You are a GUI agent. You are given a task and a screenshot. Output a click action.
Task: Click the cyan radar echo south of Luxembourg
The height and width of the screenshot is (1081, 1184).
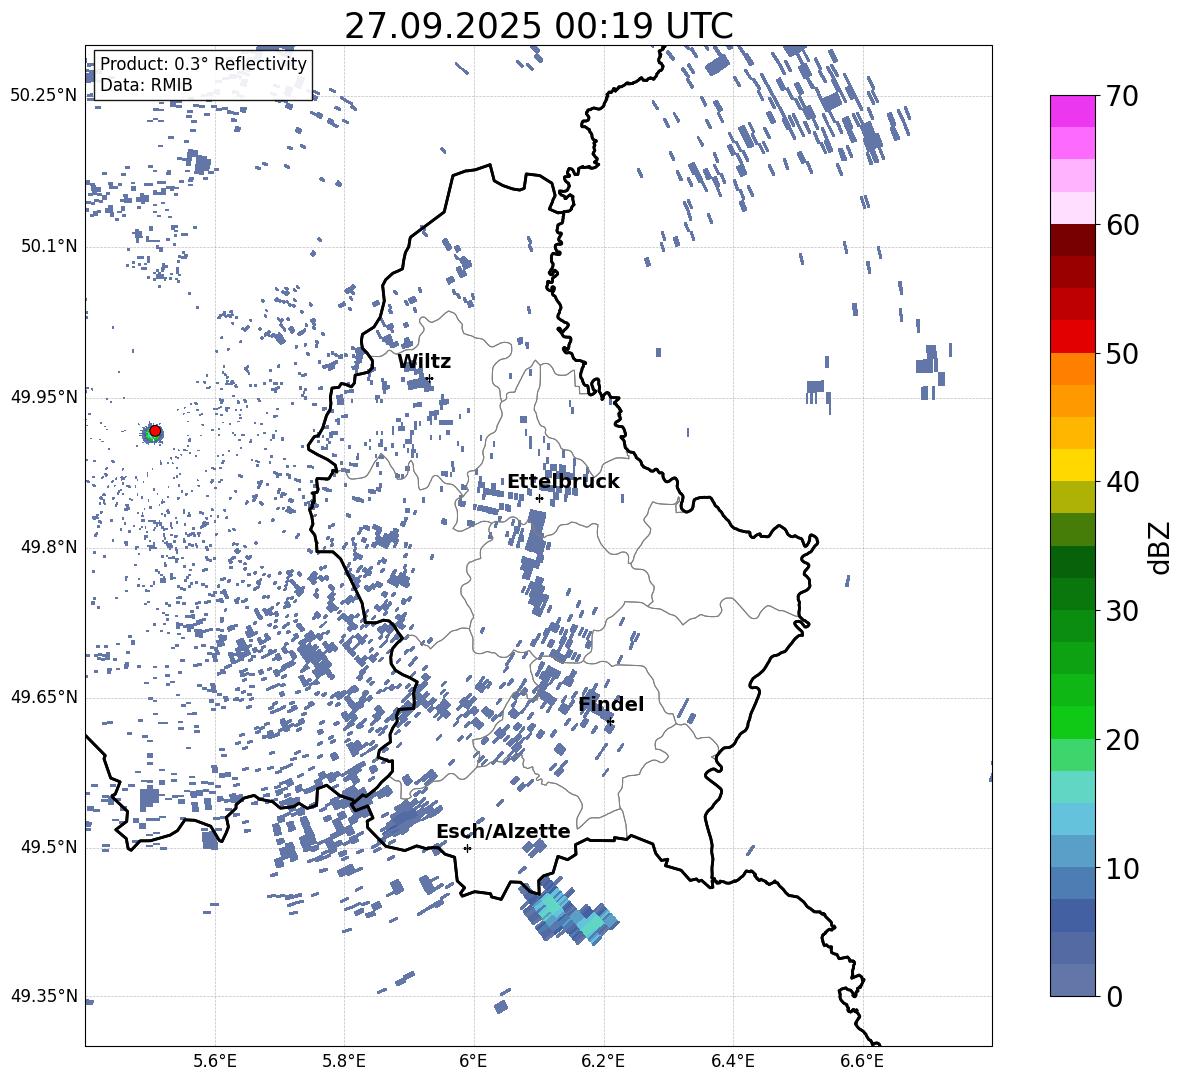point(569,912)
